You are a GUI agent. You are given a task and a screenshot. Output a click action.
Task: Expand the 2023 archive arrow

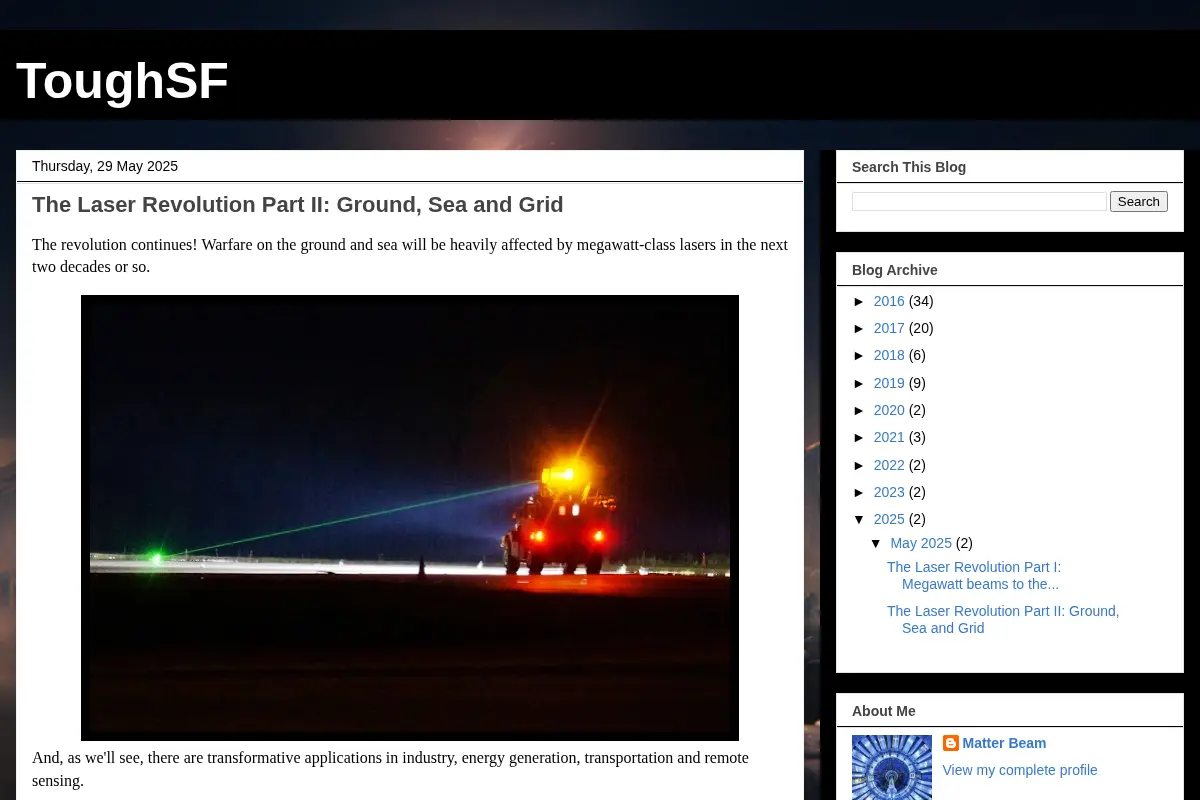coord(860,492)
